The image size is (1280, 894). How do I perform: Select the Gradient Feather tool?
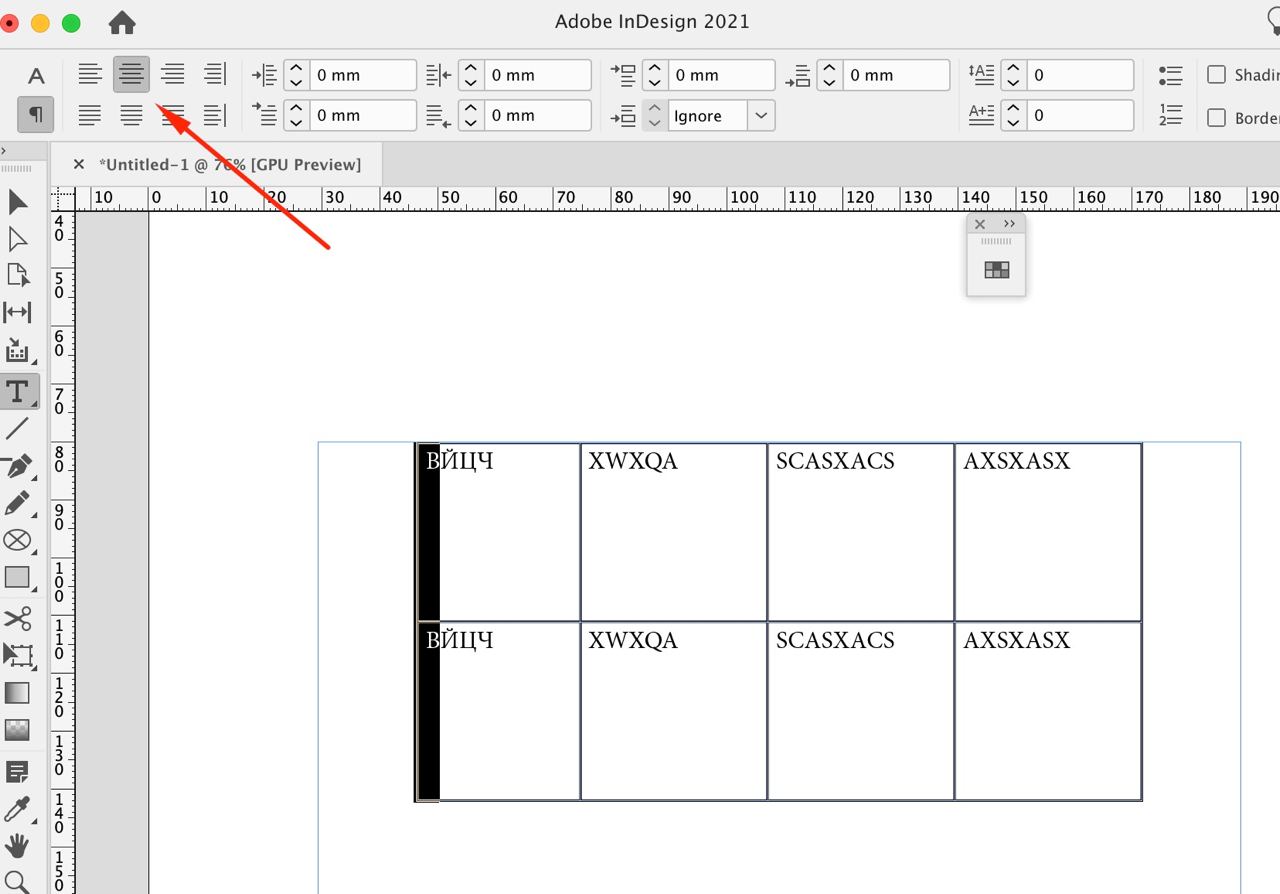click(18, 729)
